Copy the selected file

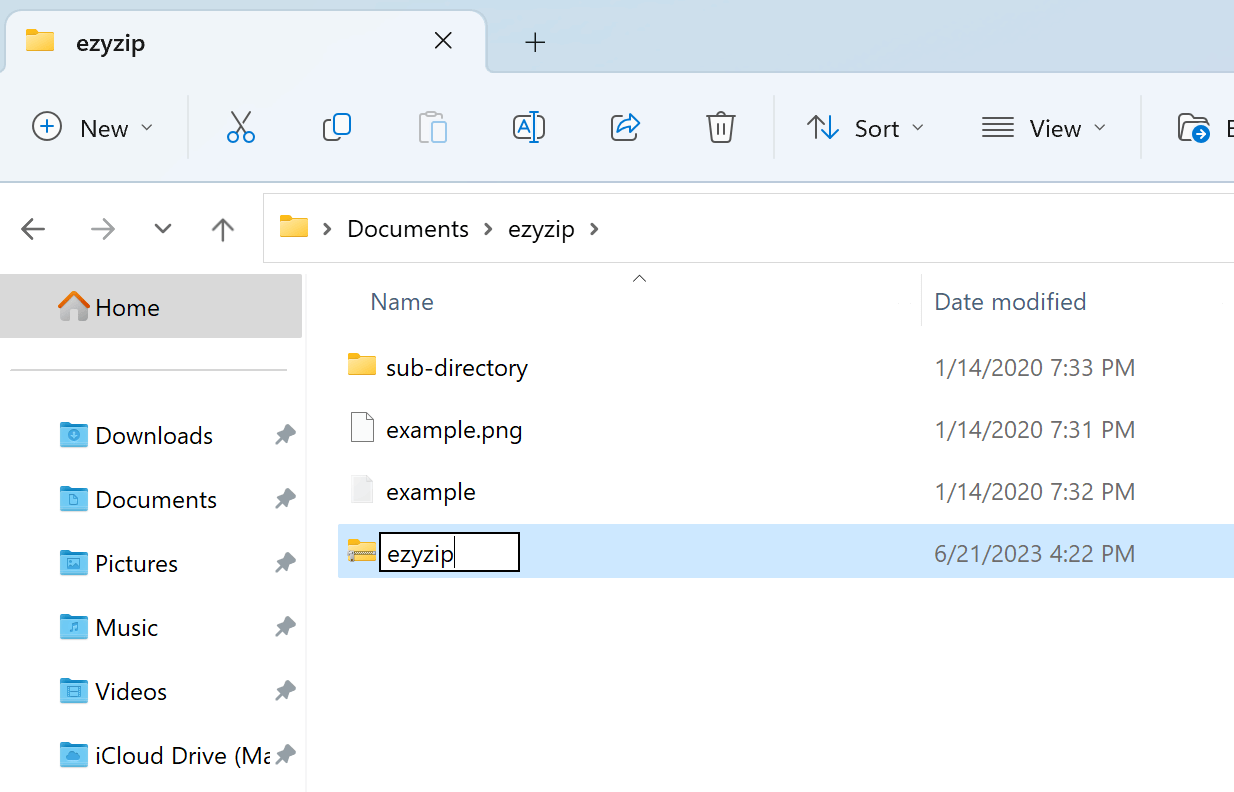[336, 127]
